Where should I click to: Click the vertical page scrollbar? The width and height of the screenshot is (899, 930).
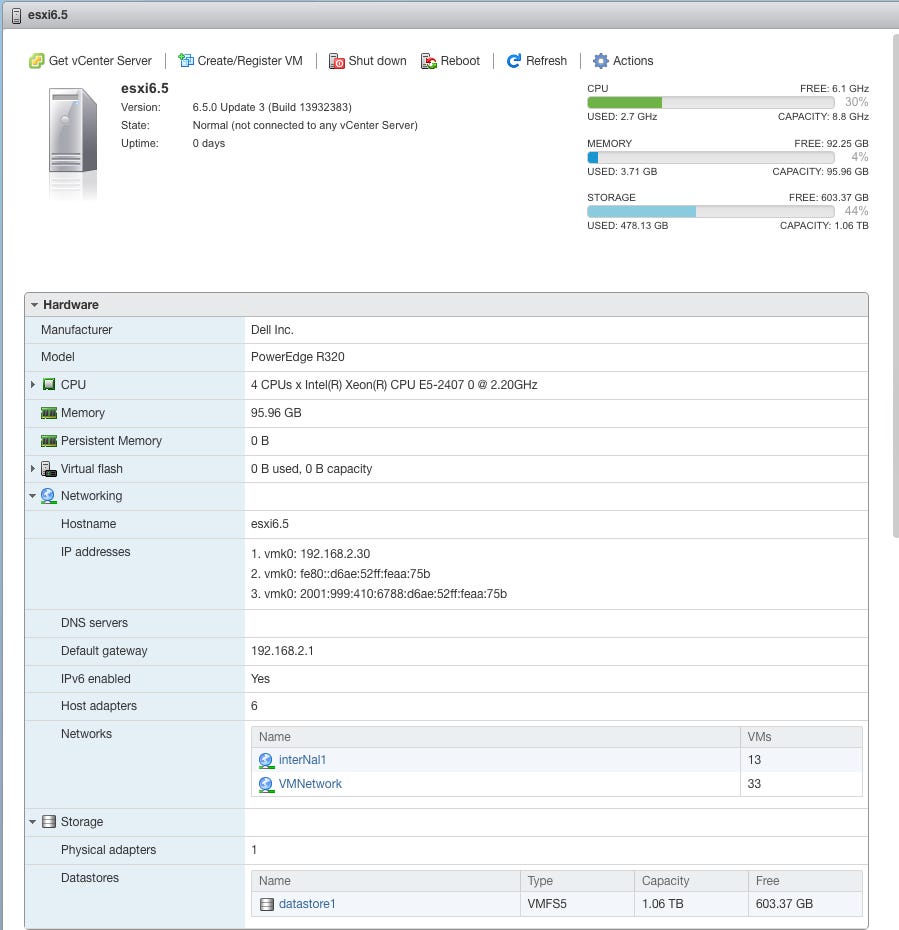coord(895,286)
